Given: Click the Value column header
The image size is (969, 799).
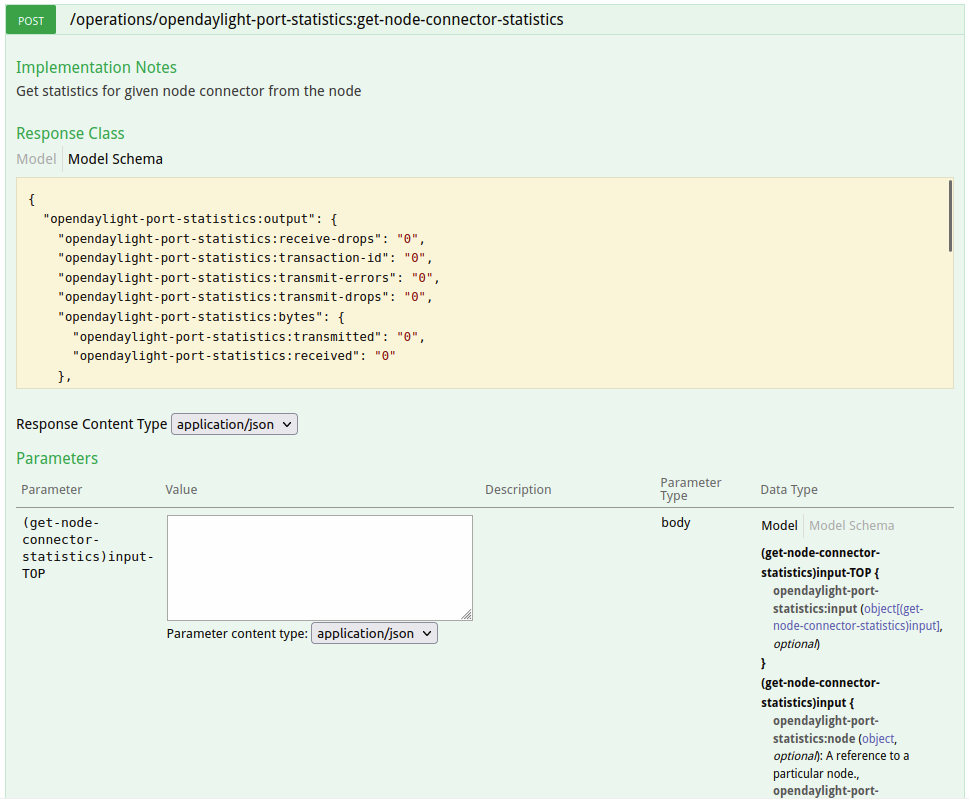Looking at the screenshot, I should 181,490.
